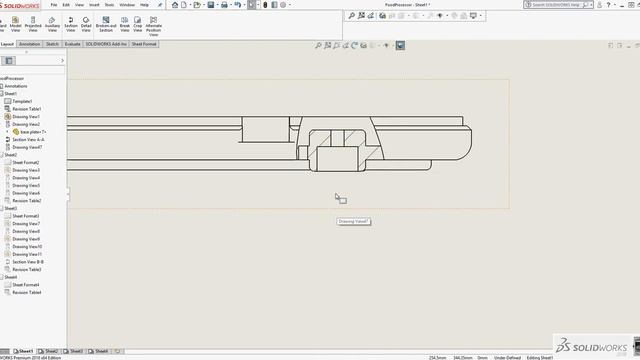This screenshot has height=360, width=640.
Task: Open the display monitor dropdown in floating toolbar
Action: (x=480, y=16)
